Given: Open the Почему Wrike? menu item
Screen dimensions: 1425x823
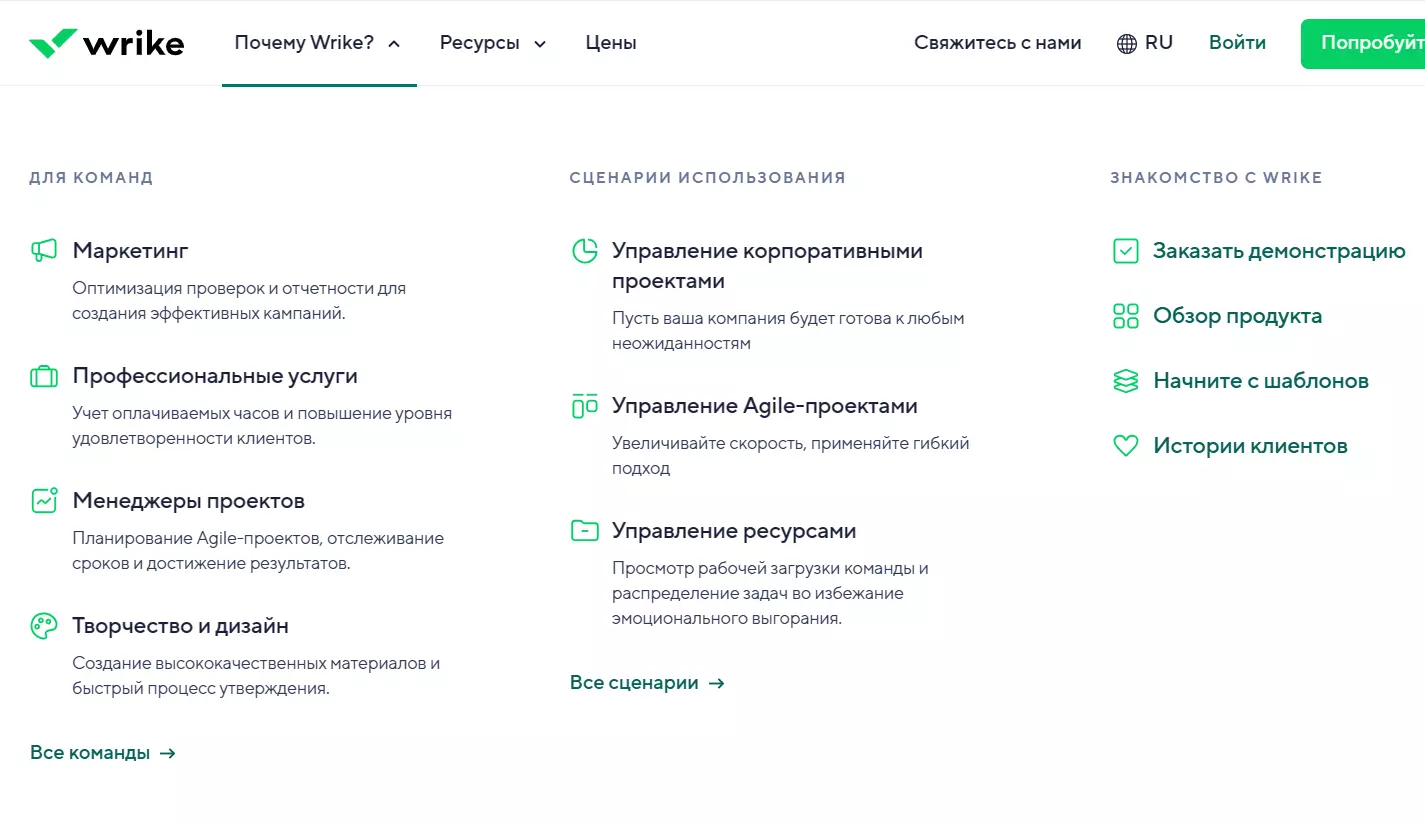Looking at the screenshot, I should click(304, 43).
